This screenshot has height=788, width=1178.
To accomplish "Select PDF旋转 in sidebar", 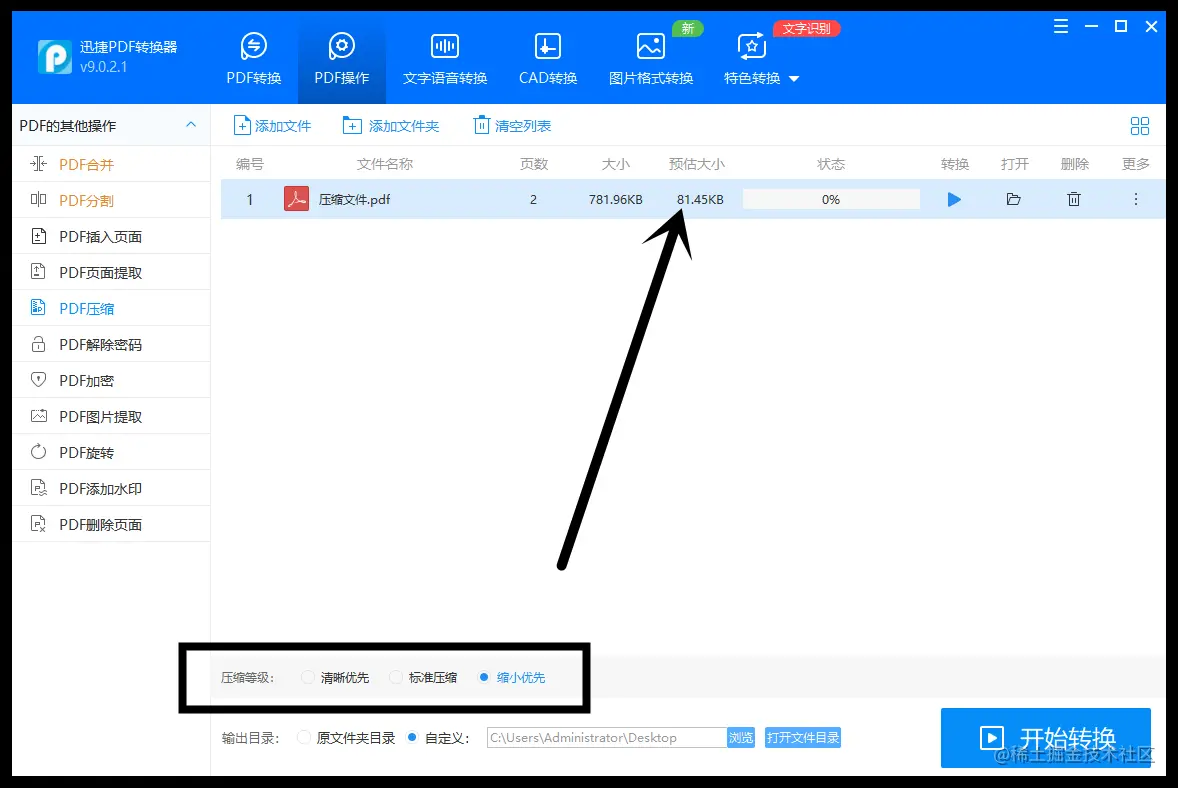I will (111, 453).
